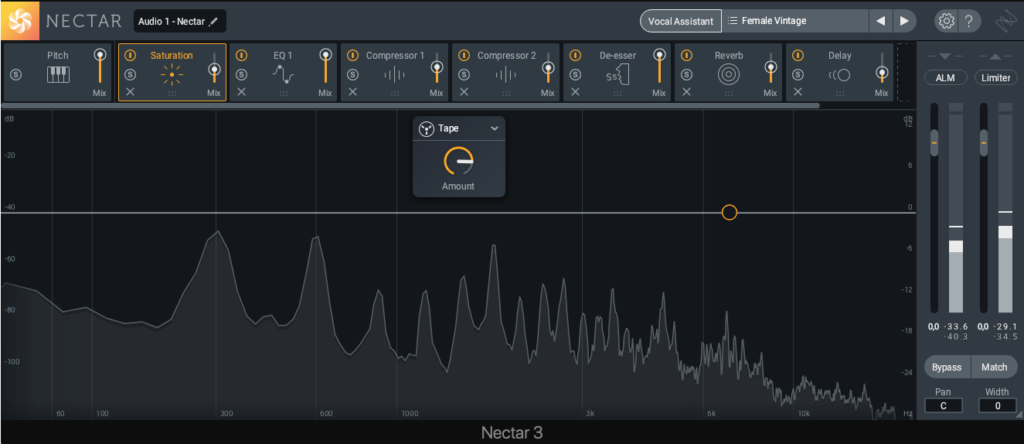Open the Female Vintage preset list

(795, 21)
